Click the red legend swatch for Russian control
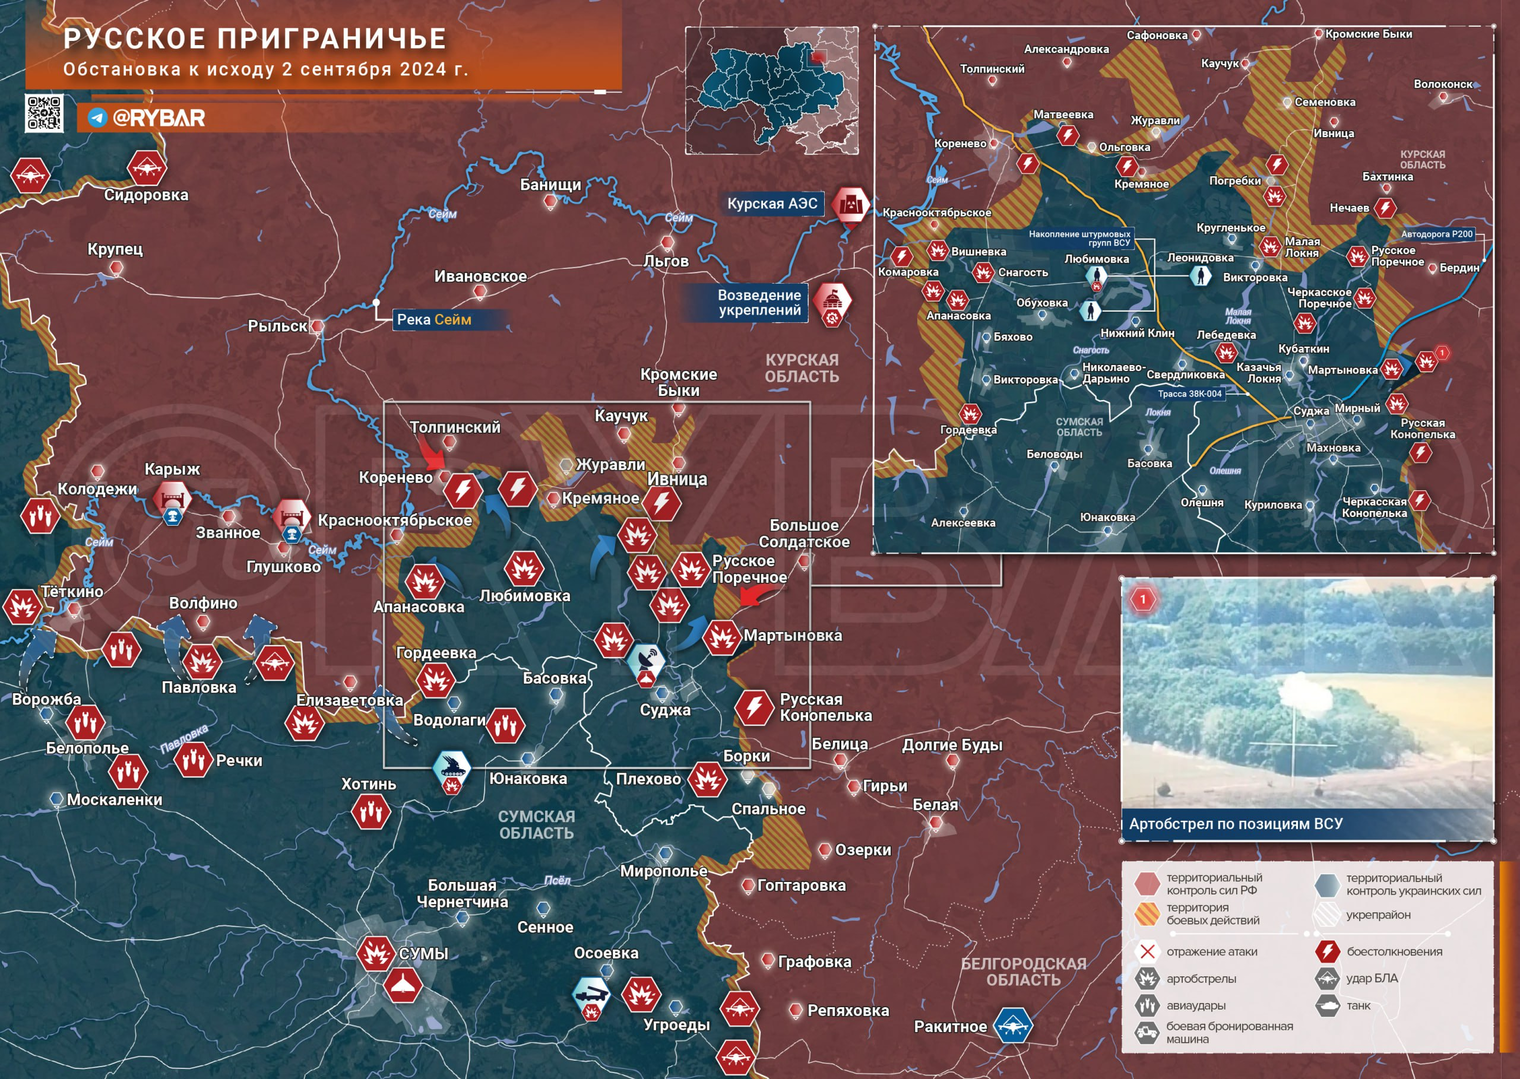The width and height of the screenshot is (1520, 1079). [x=1147, y=884]
